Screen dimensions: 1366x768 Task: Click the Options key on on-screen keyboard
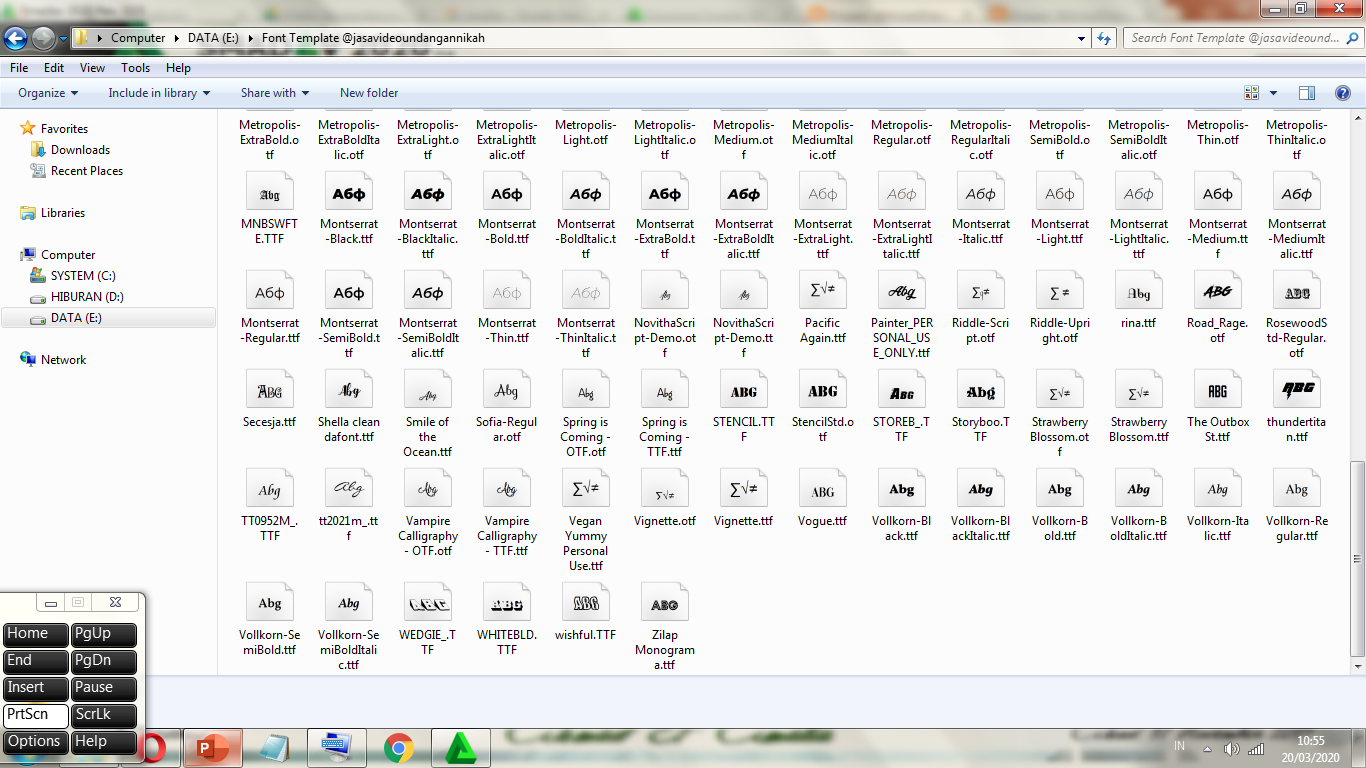click(x=36, y=742)
